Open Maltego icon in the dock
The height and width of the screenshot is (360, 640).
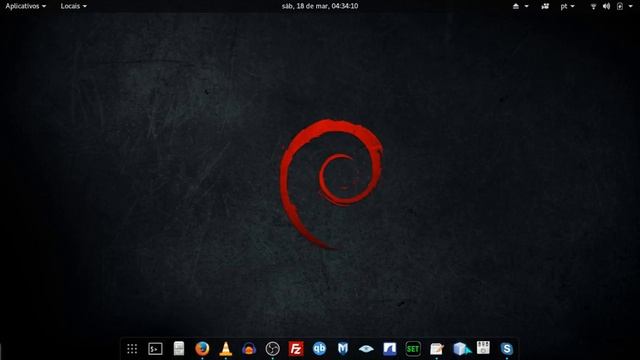point(343,349)
